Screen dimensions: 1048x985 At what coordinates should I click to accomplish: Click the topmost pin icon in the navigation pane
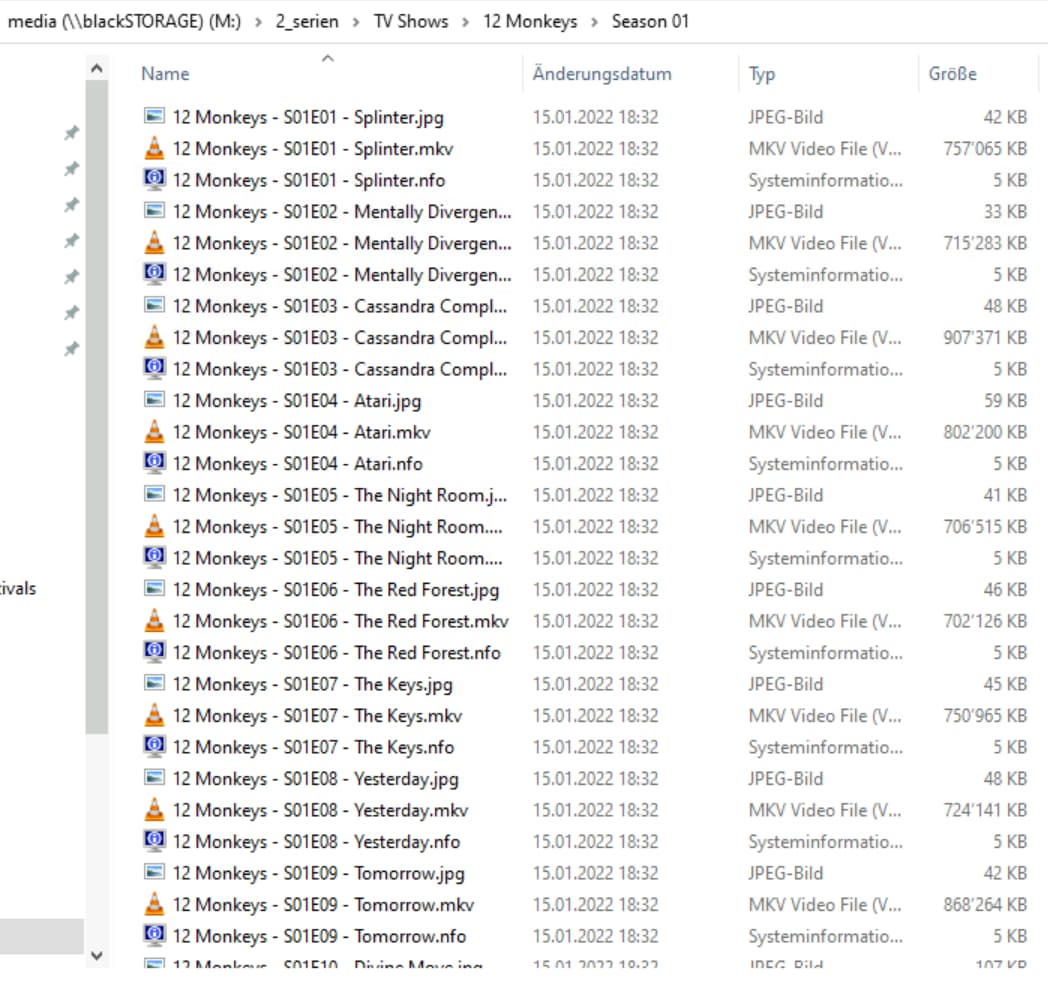pos(72,132)
